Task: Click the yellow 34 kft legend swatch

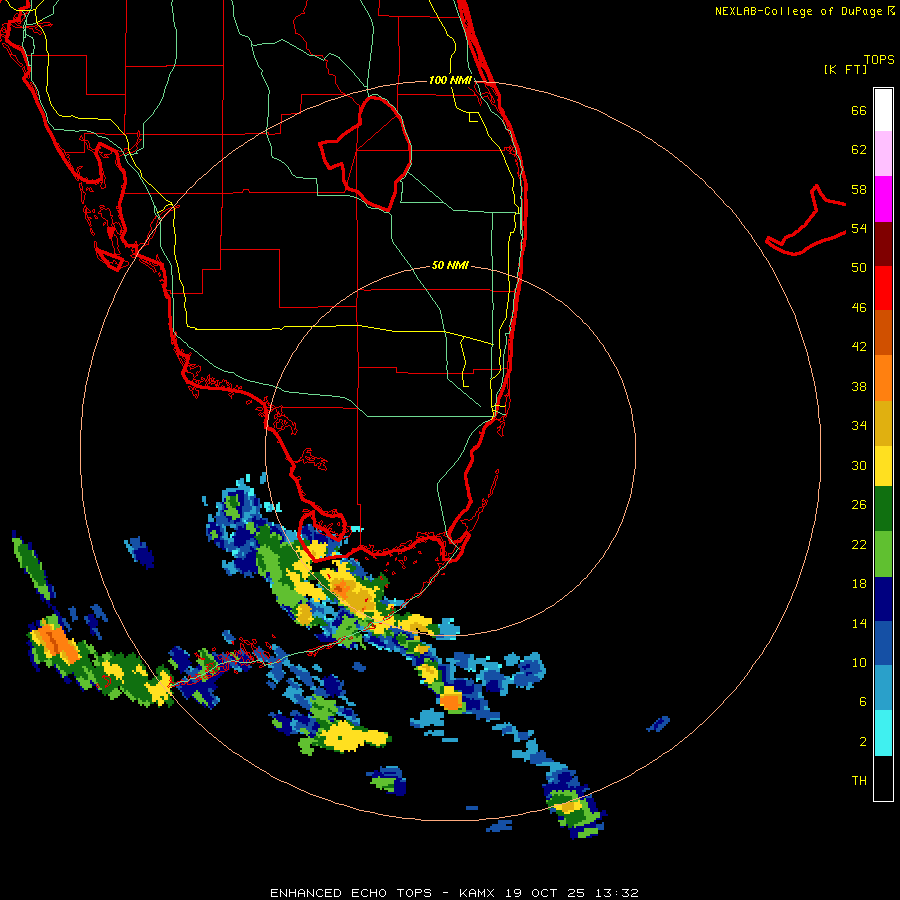Action: [x=883, y=466]
